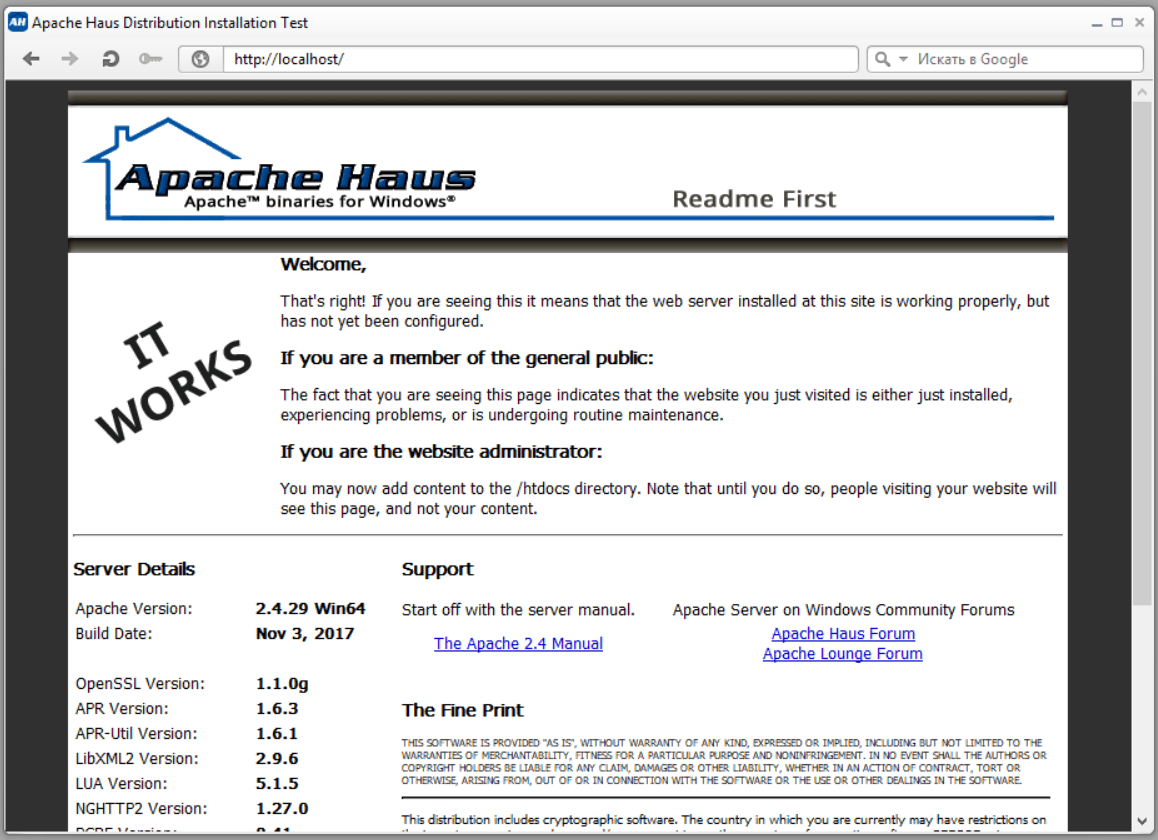Screen dimensions: 1158x840
Task: Click the LibXML2 version value 2.9.6
Action: (x=277, y=759)
